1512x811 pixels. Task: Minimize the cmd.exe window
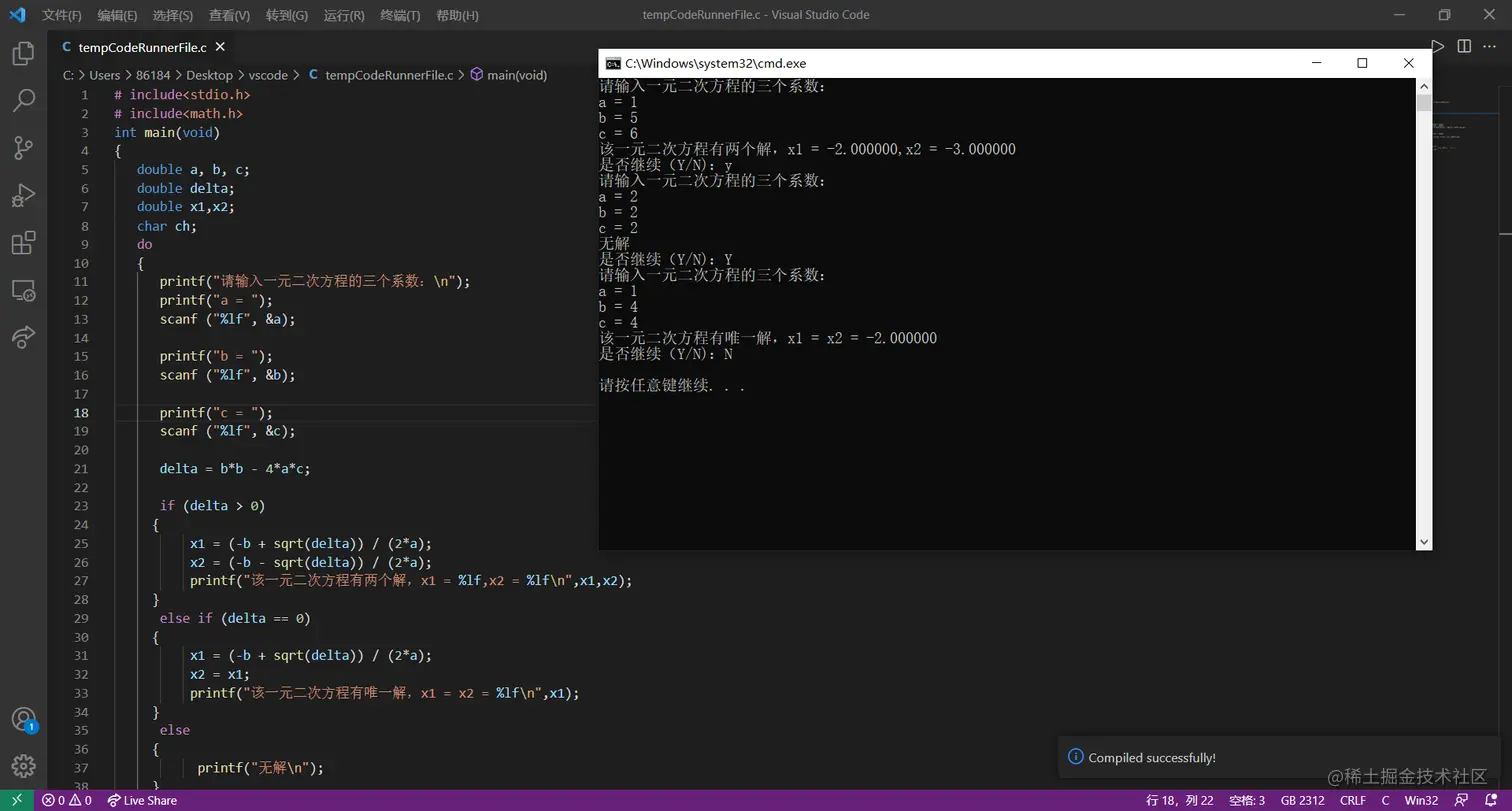pos(1316,63)
